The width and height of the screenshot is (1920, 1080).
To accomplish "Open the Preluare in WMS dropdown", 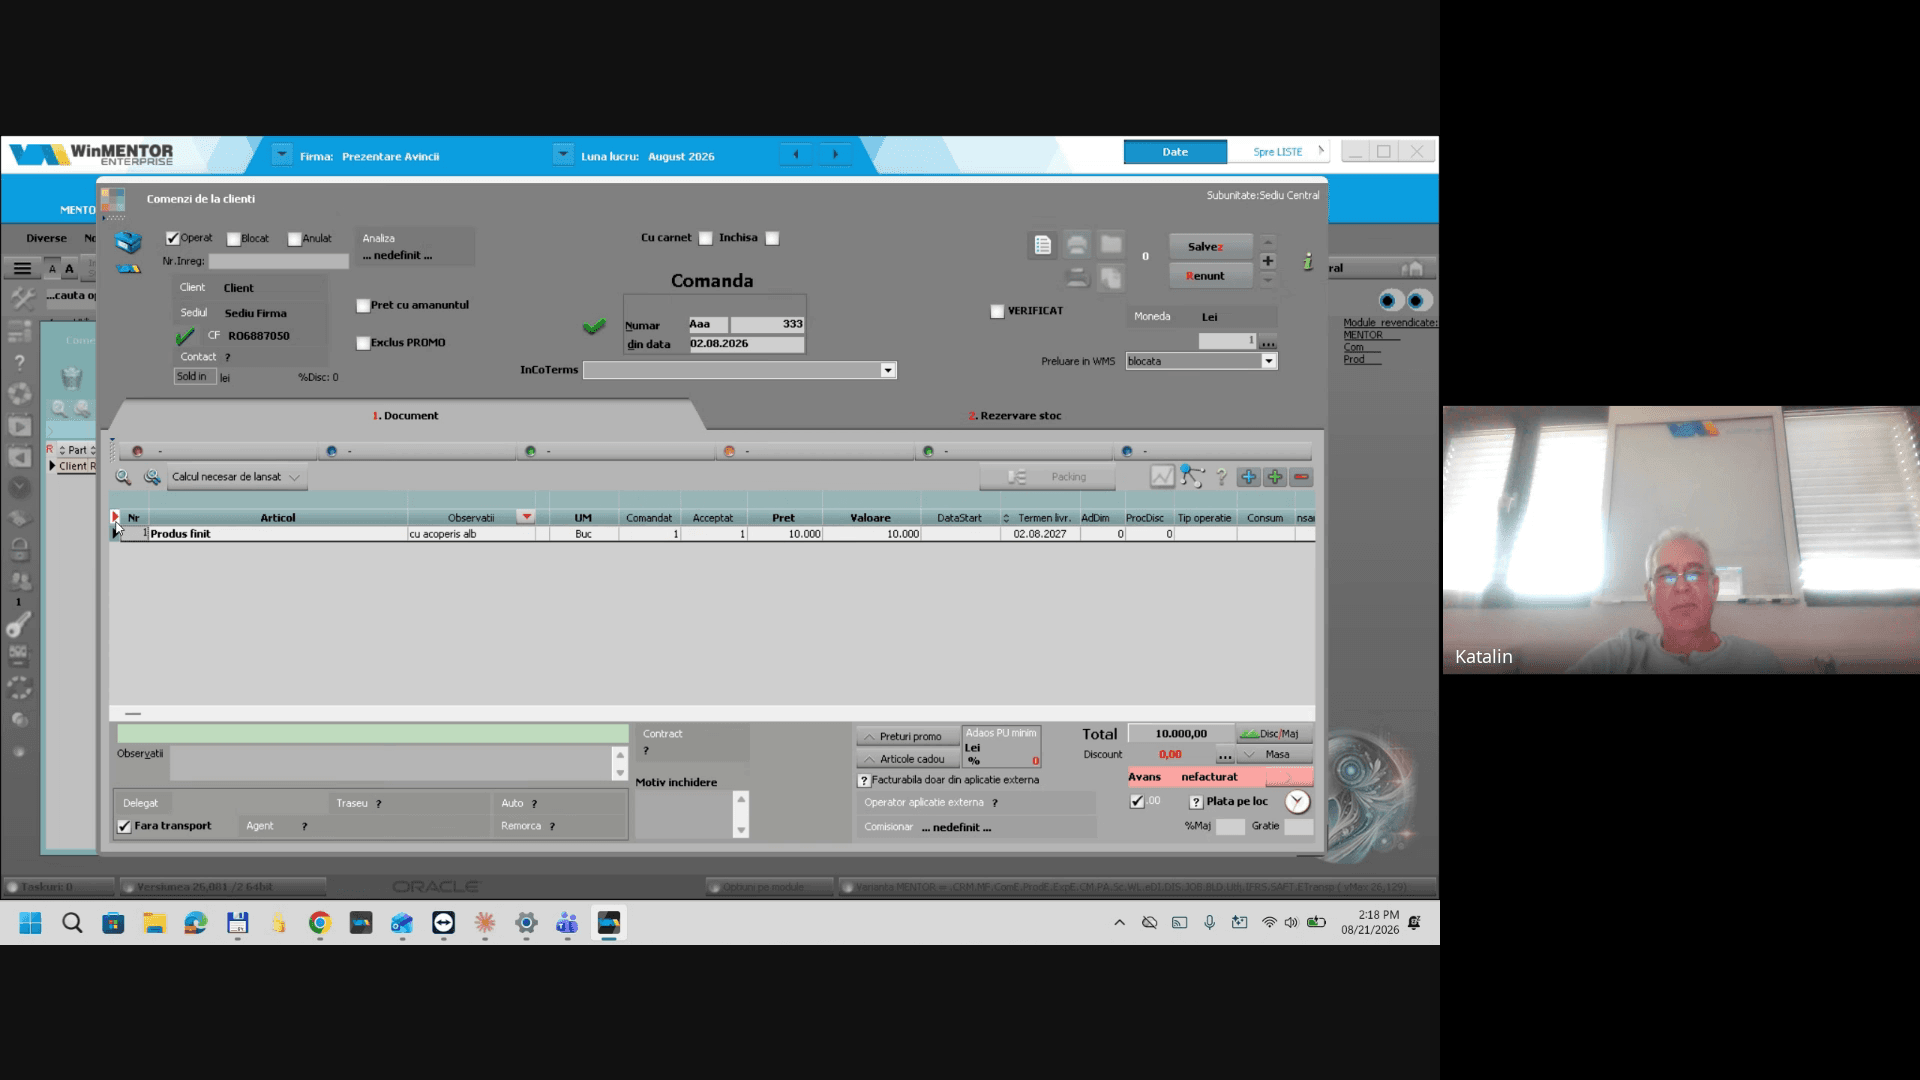I will pyautogui.click(x=1269, y=361).
